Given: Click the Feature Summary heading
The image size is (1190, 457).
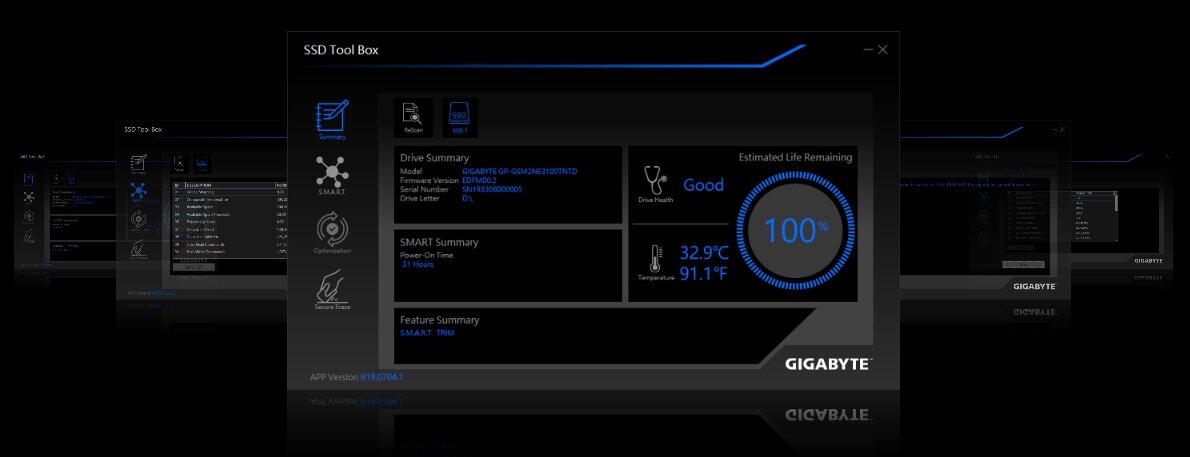Looking at the screenshot, I should (x=439, y=320).
